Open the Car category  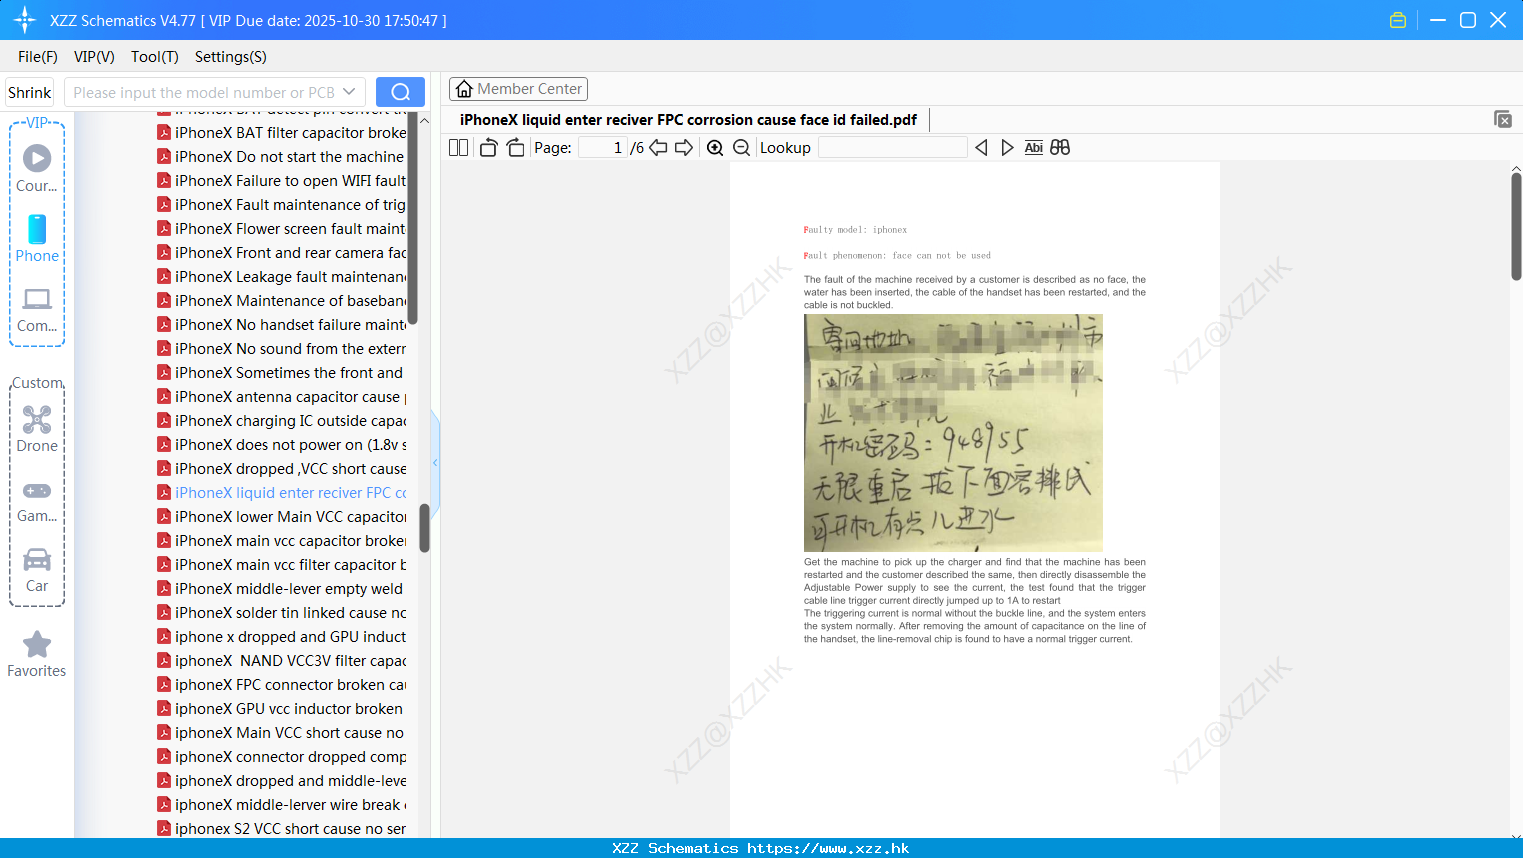point(37,570)
